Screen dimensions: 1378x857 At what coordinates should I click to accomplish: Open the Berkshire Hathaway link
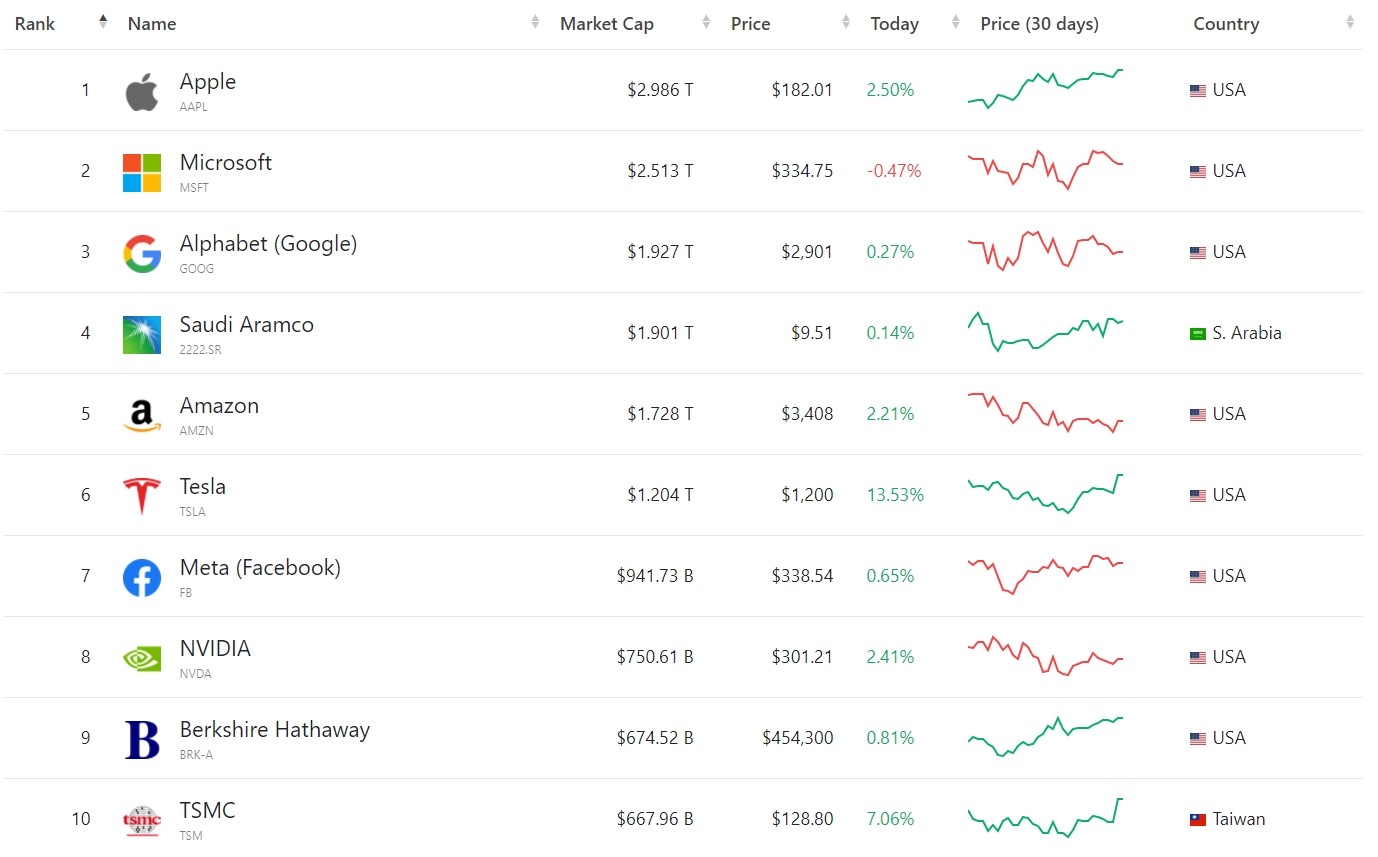coord(275,730)
